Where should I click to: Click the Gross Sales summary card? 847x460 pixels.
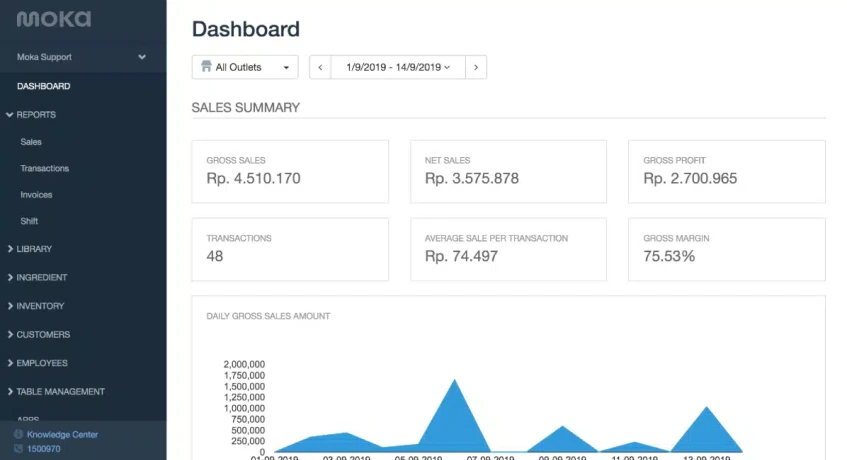[290, 171]
